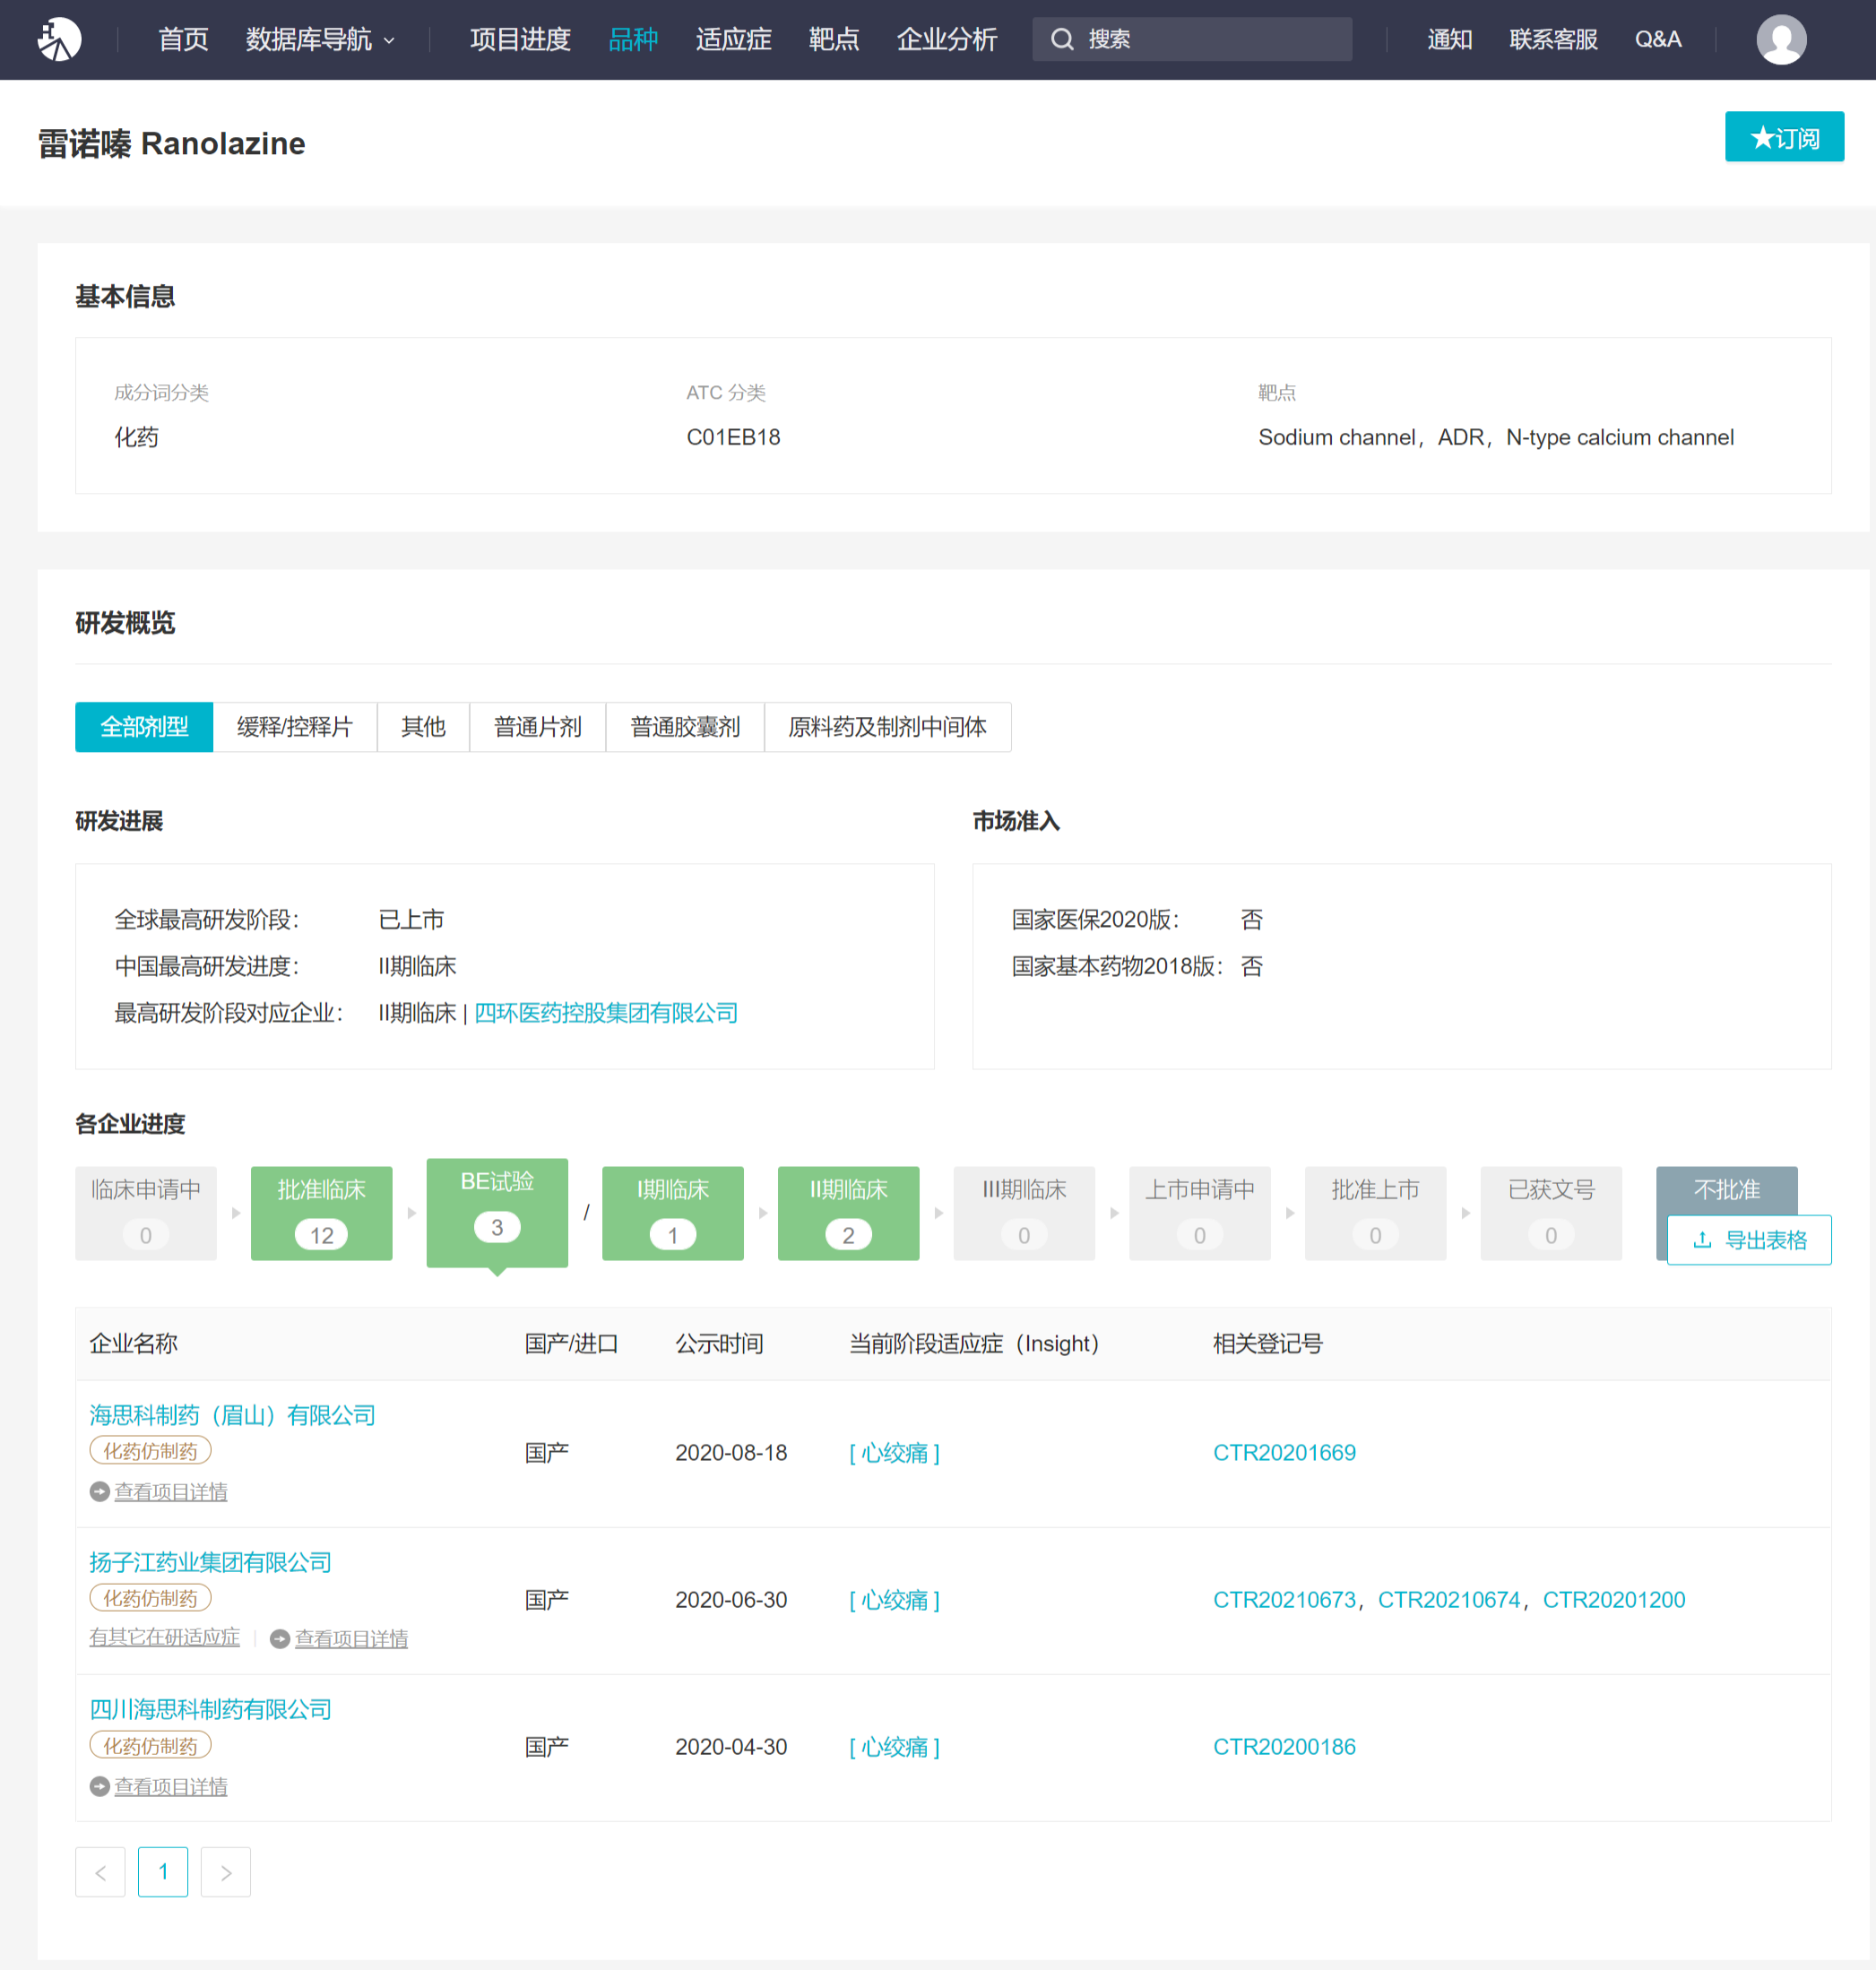This screenshot has height=1970, width=1876.
Task: Select the II期临床 stage with 2
Action: 848,1213
